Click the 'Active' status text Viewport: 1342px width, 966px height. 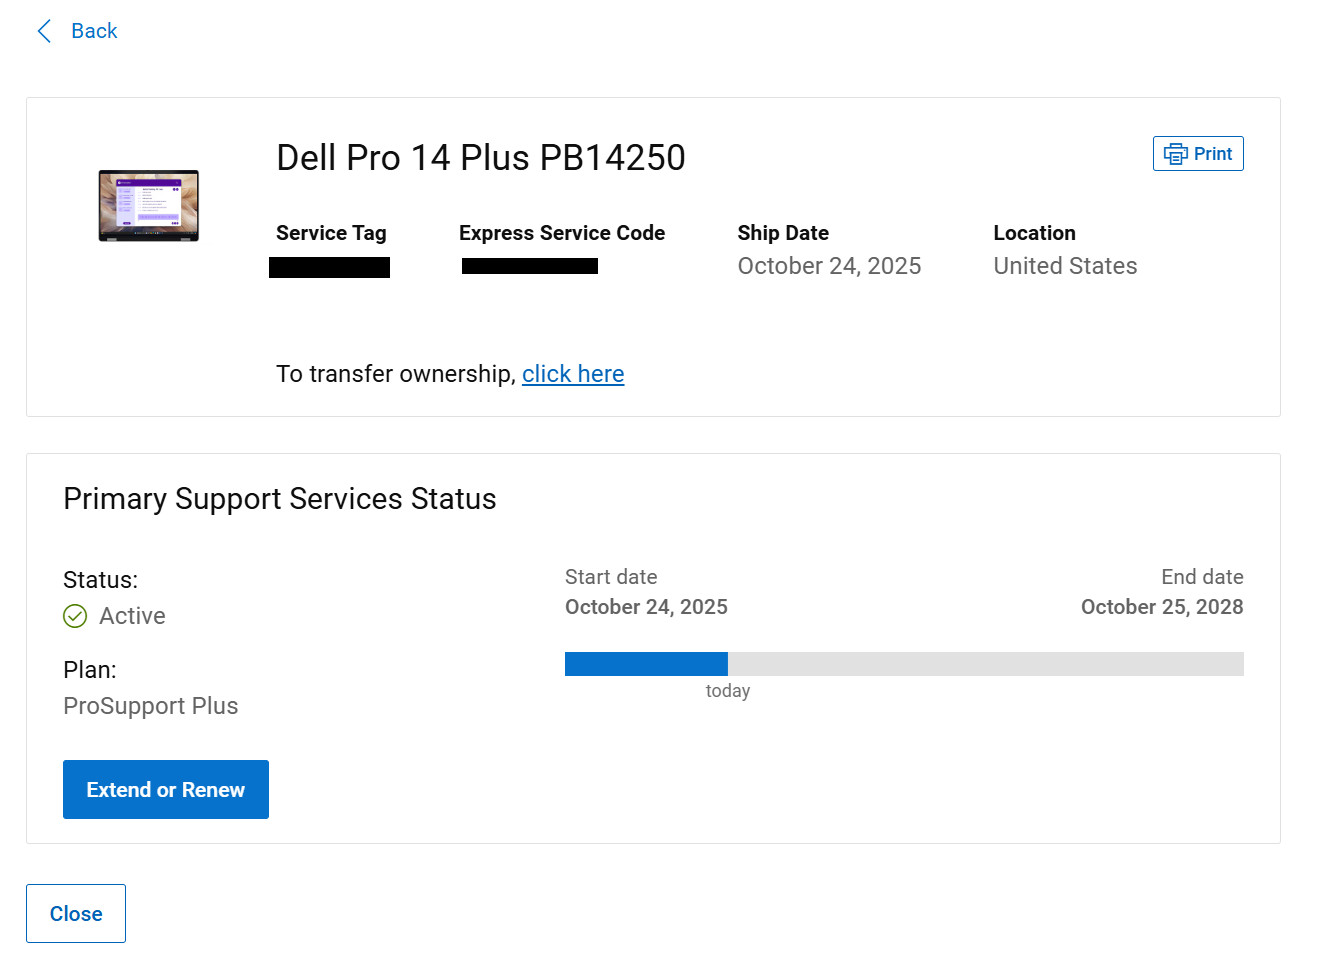133,616
